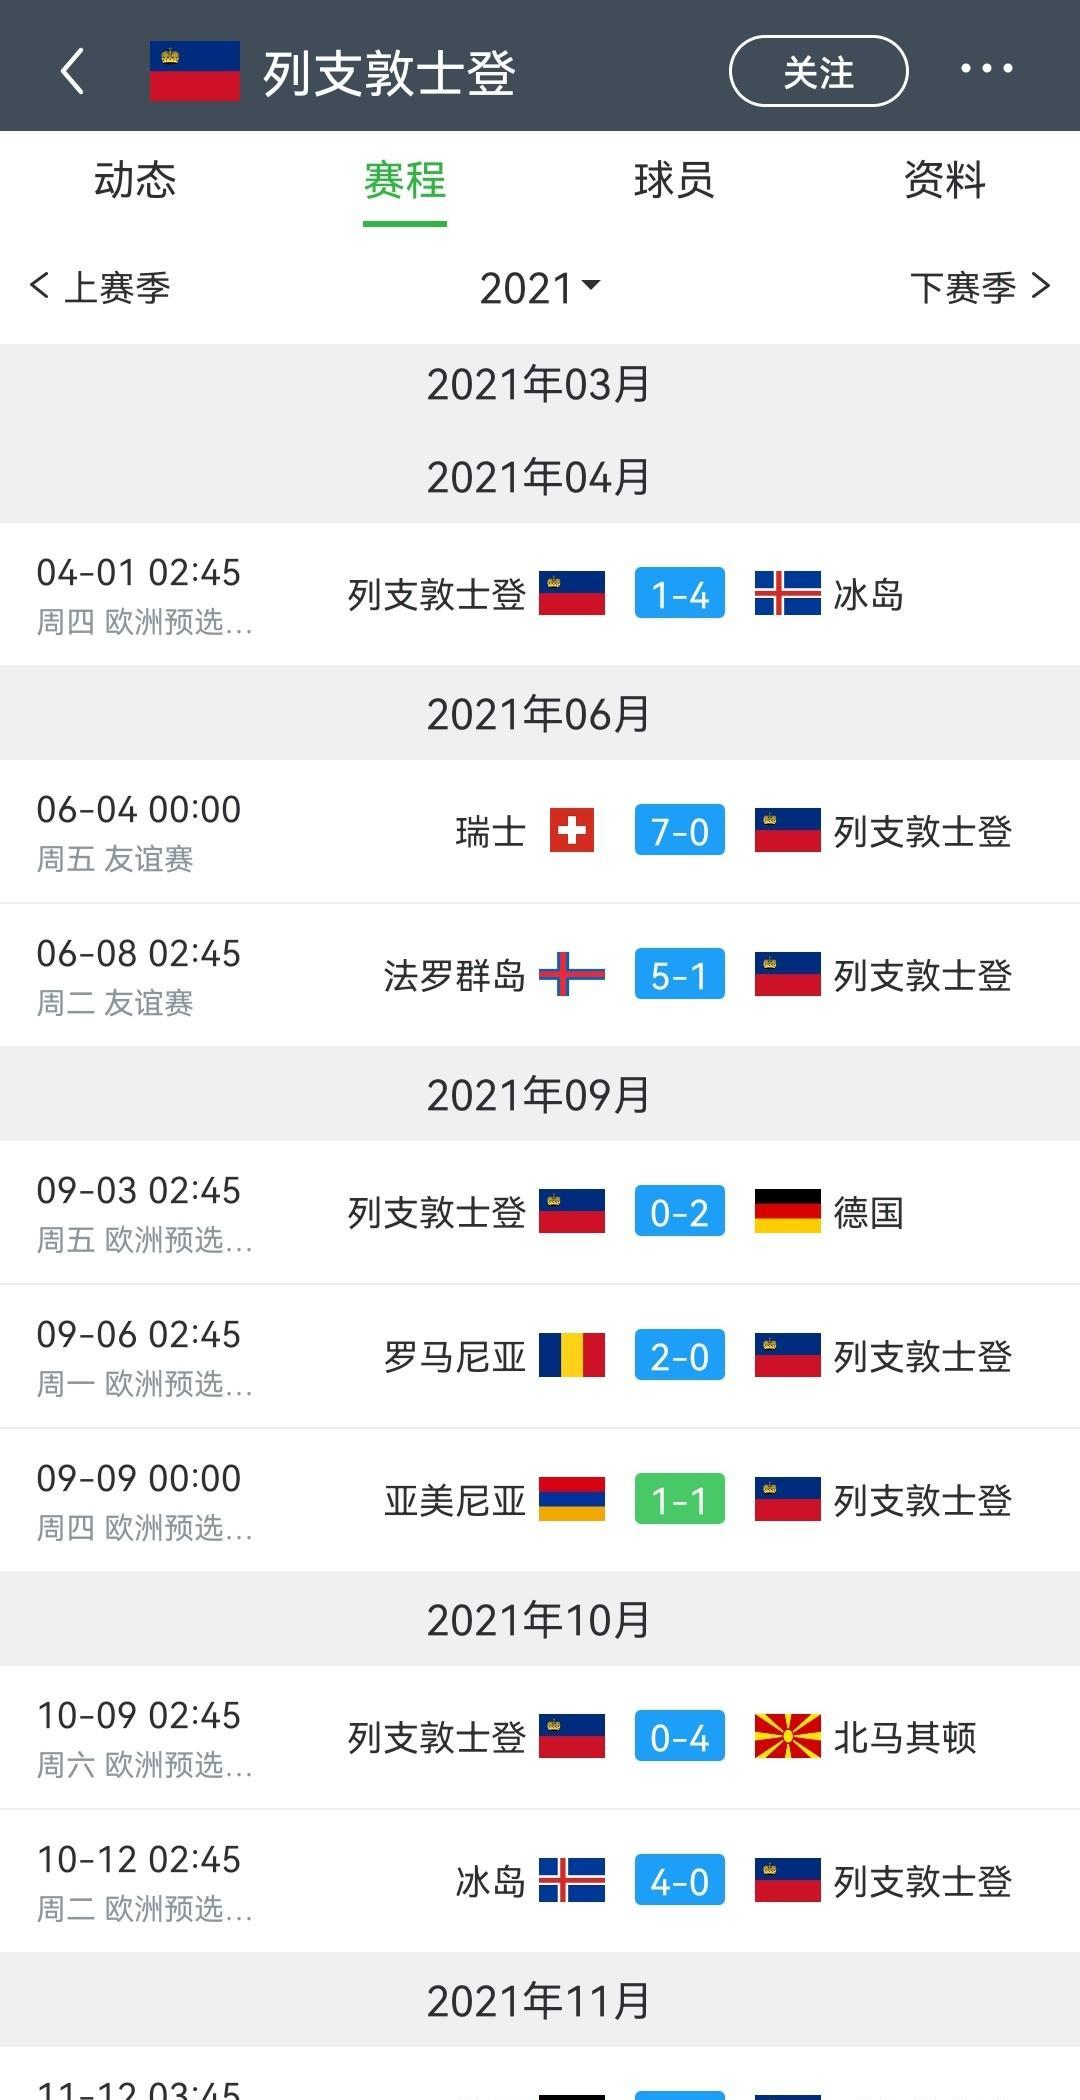Viewport: 1080px width, 2100px height.
Task: Toggle the 关注 follow button
Action: (818, 71)
